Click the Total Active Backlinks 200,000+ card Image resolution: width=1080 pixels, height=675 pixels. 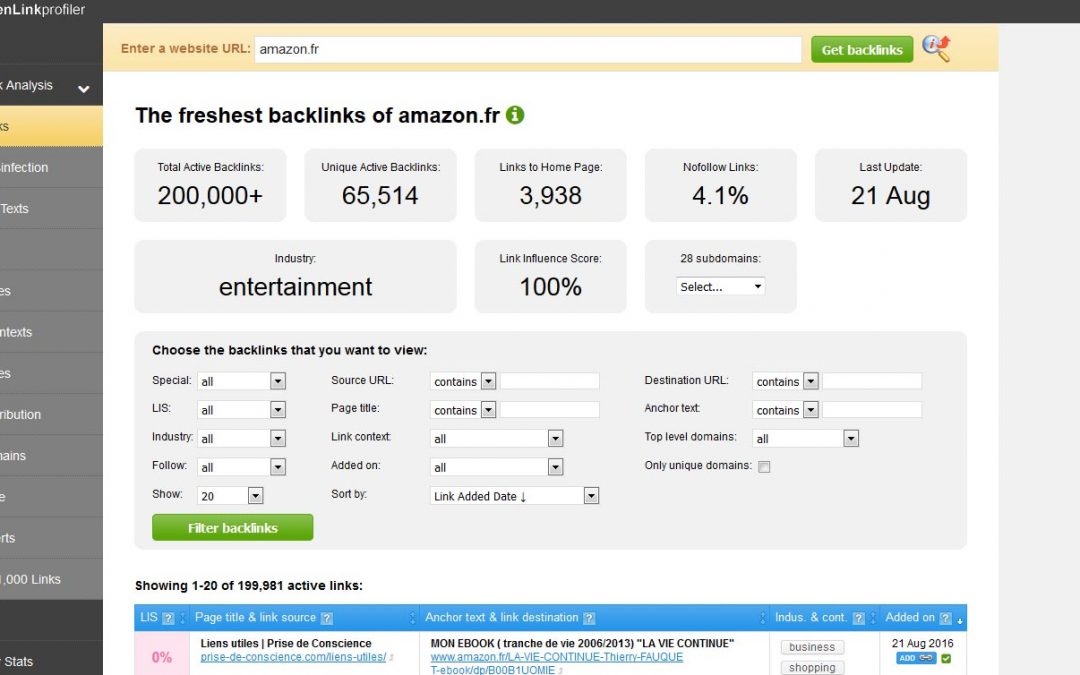(x=210, y=185)
